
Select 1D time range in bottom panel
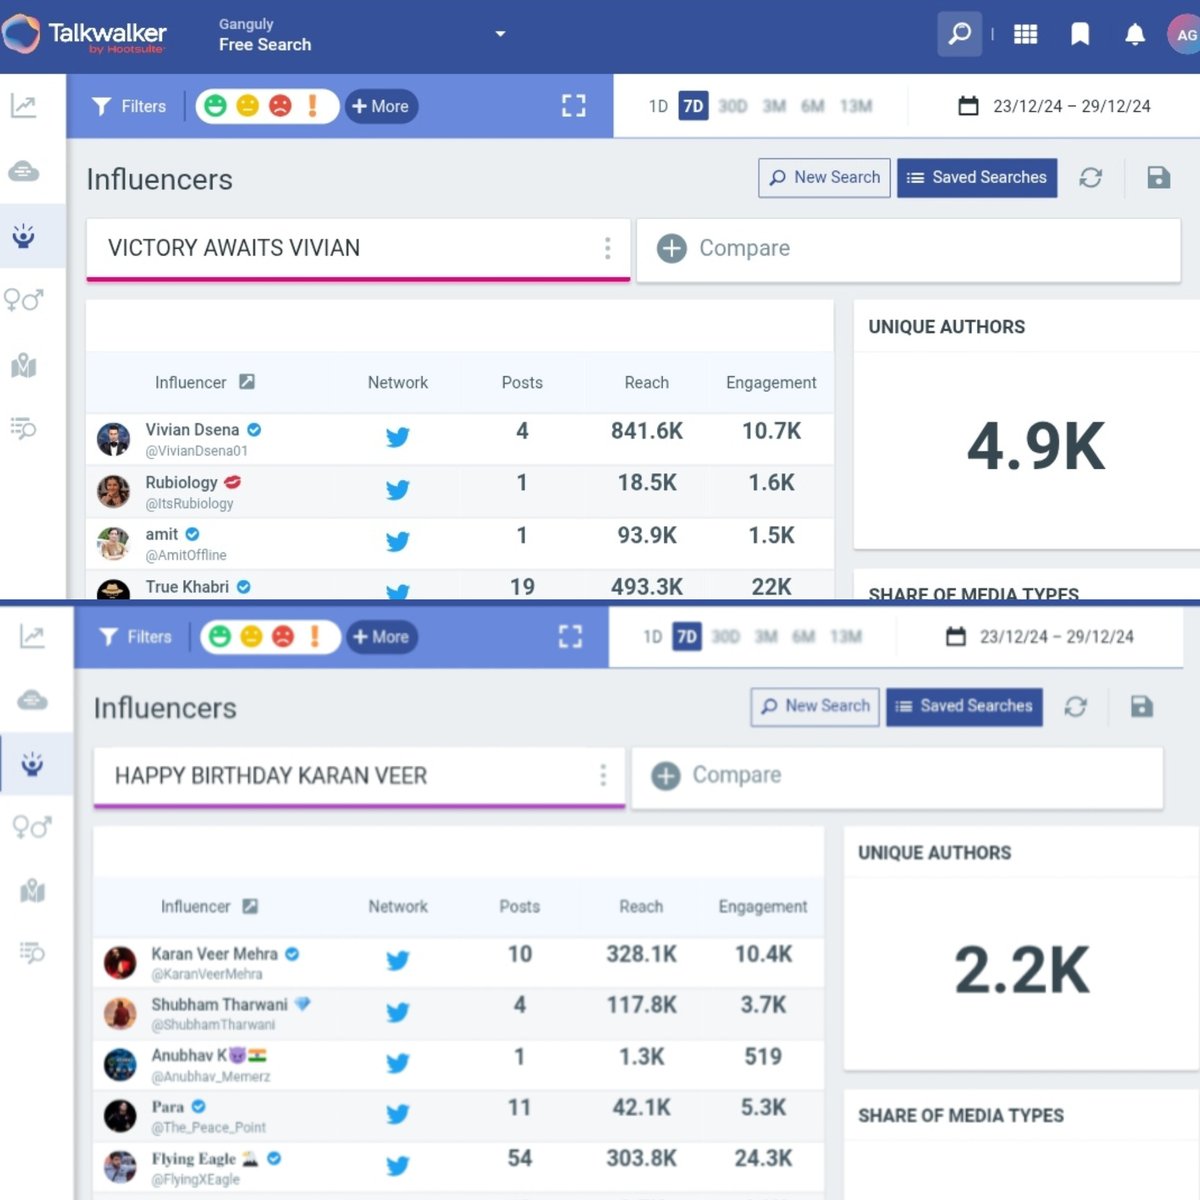[653, 637]
